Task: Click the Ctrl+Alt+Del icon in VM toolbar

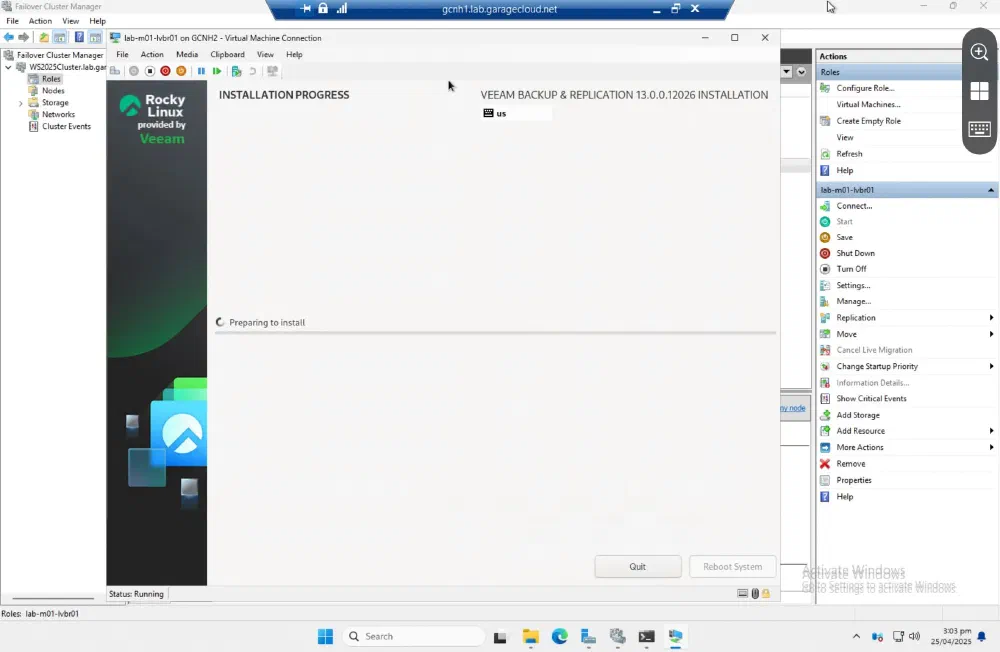Action: coord(115,71)
